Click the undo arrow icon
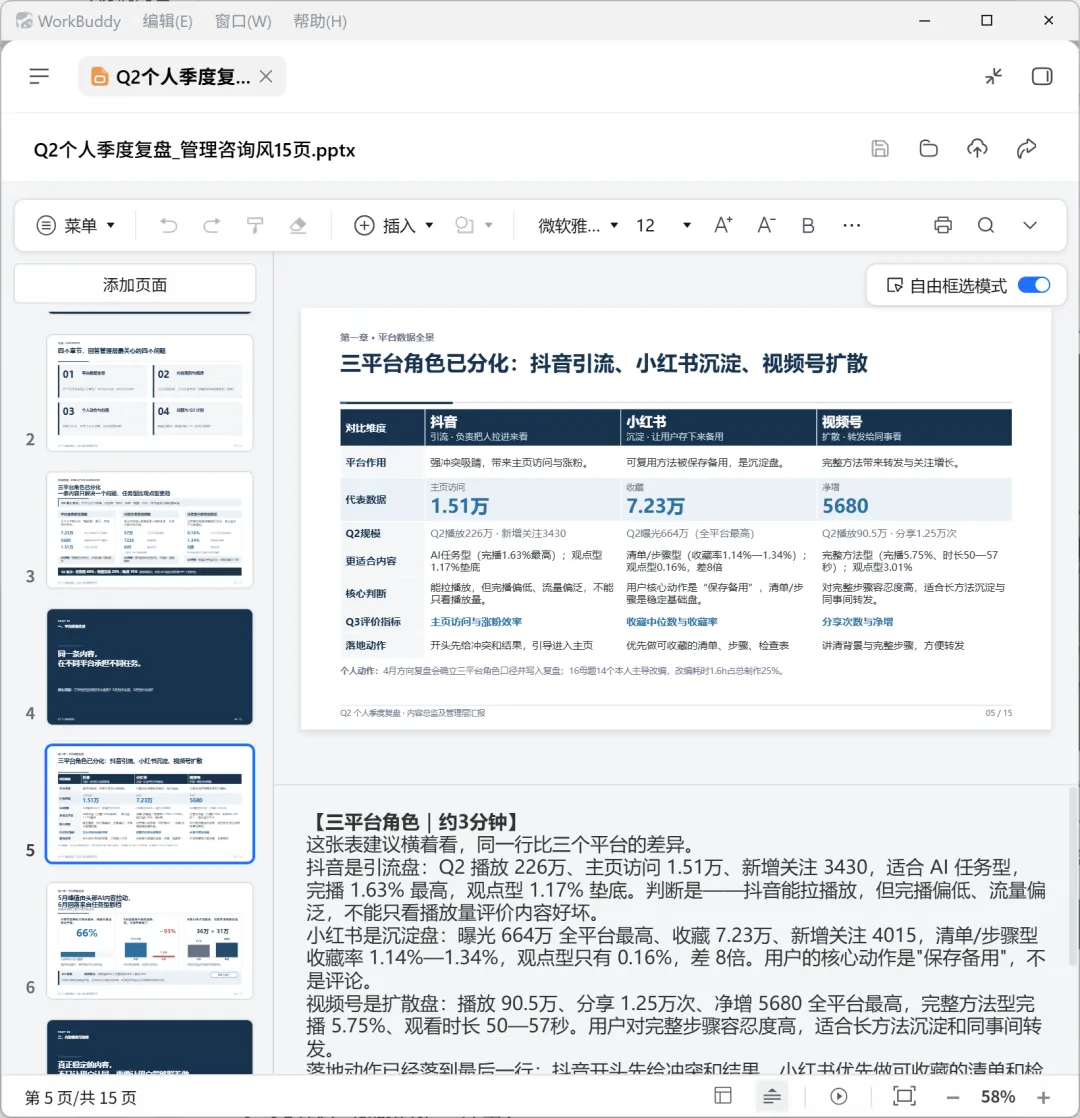The width and height of the screenshot is (1080, 1118). click(x=168, y=225)
